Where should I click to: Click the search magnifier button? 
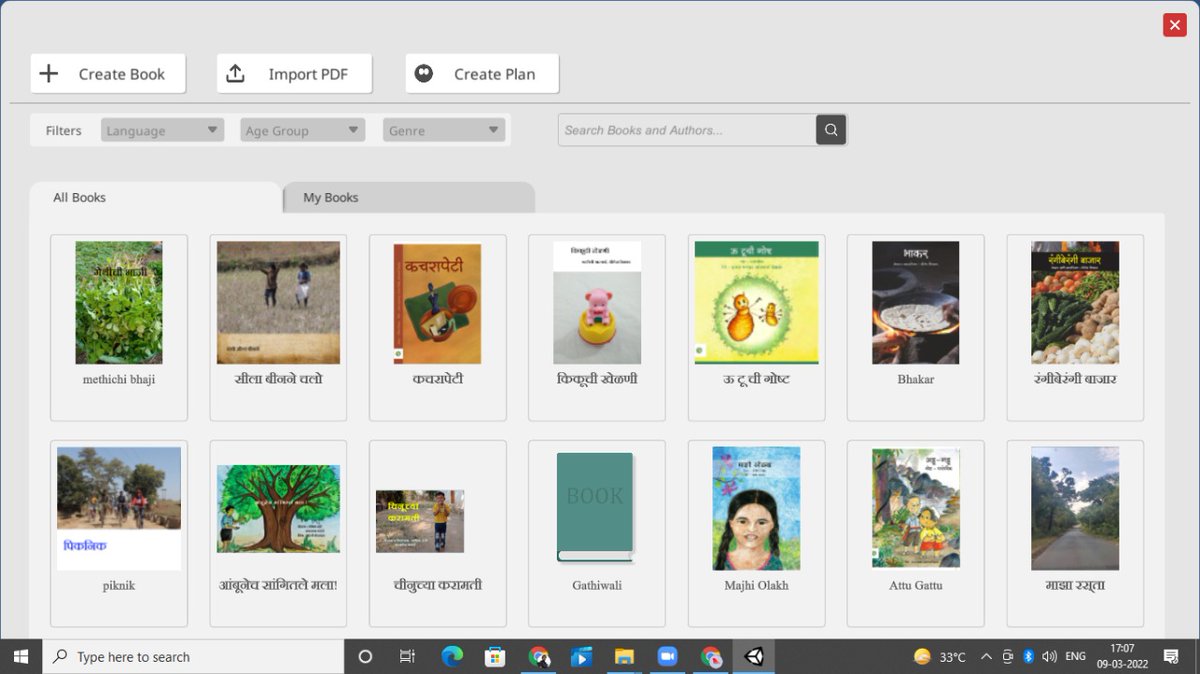[831, 130]
